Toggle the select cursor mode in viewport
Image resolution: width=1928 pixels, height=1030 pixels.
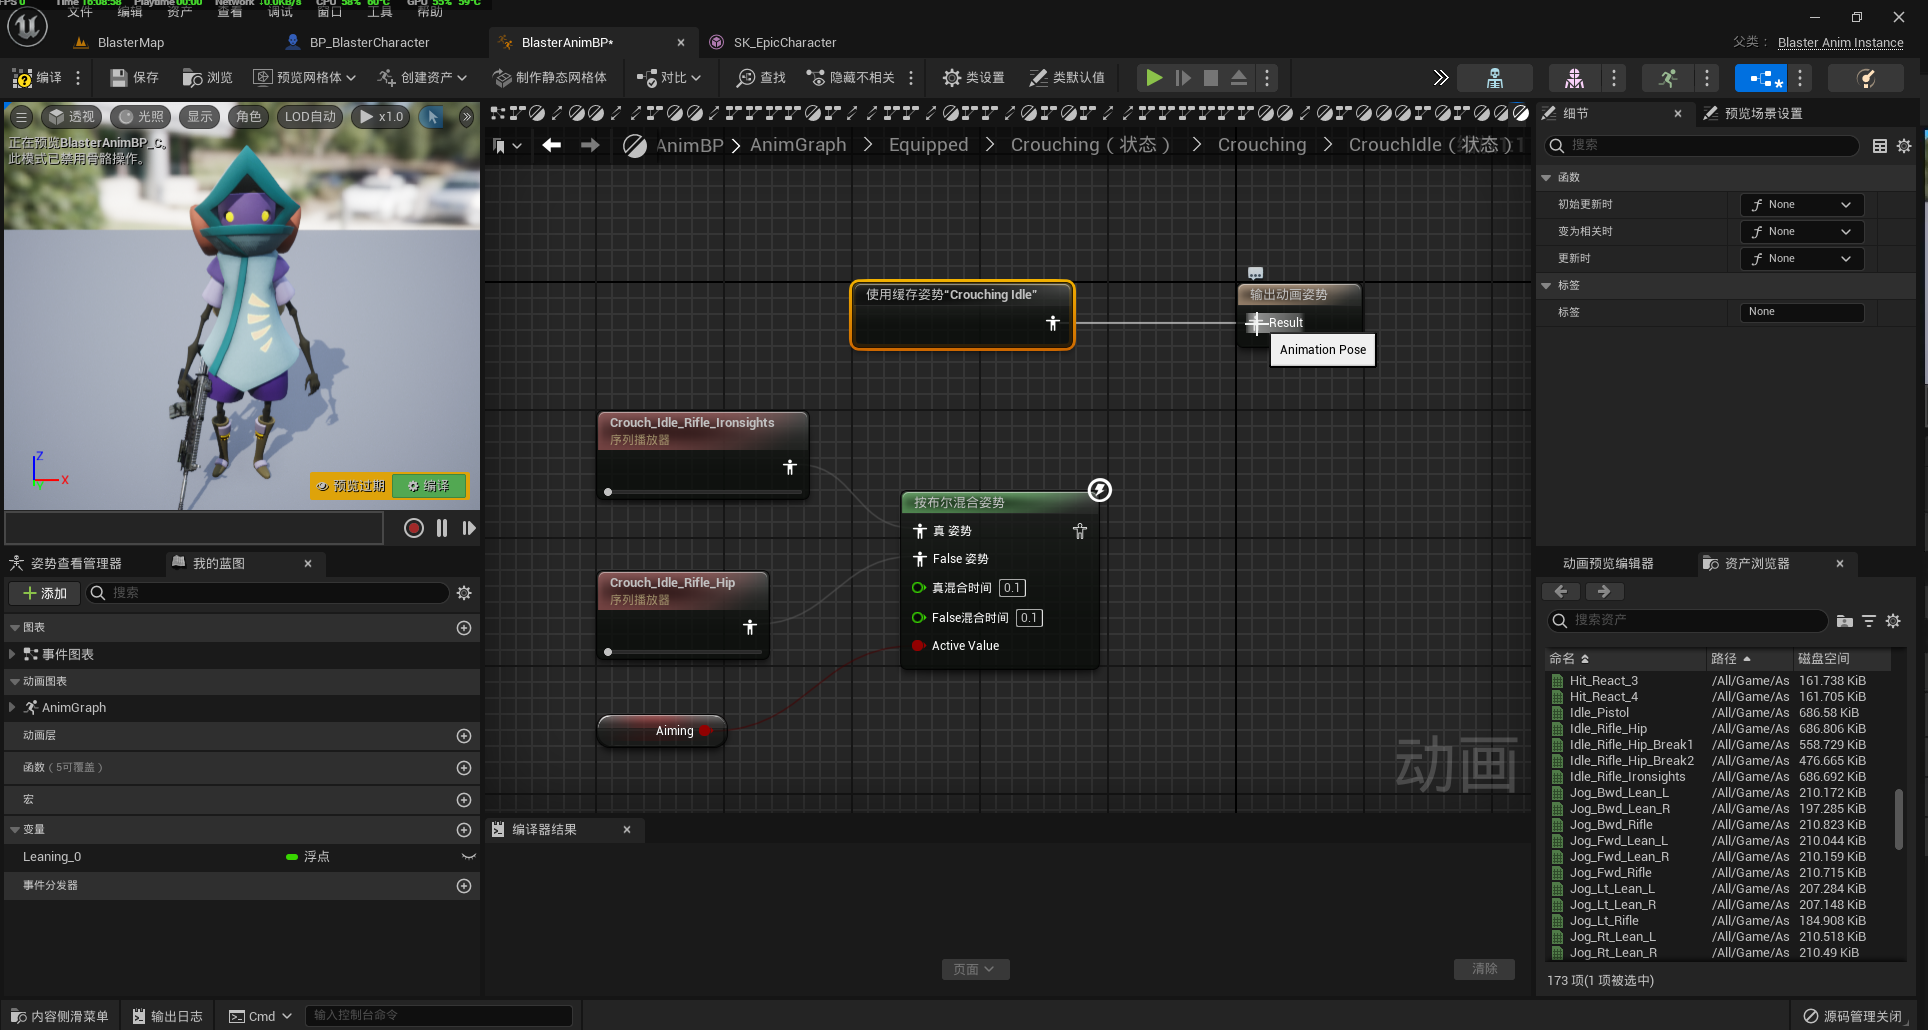(433, 117)
